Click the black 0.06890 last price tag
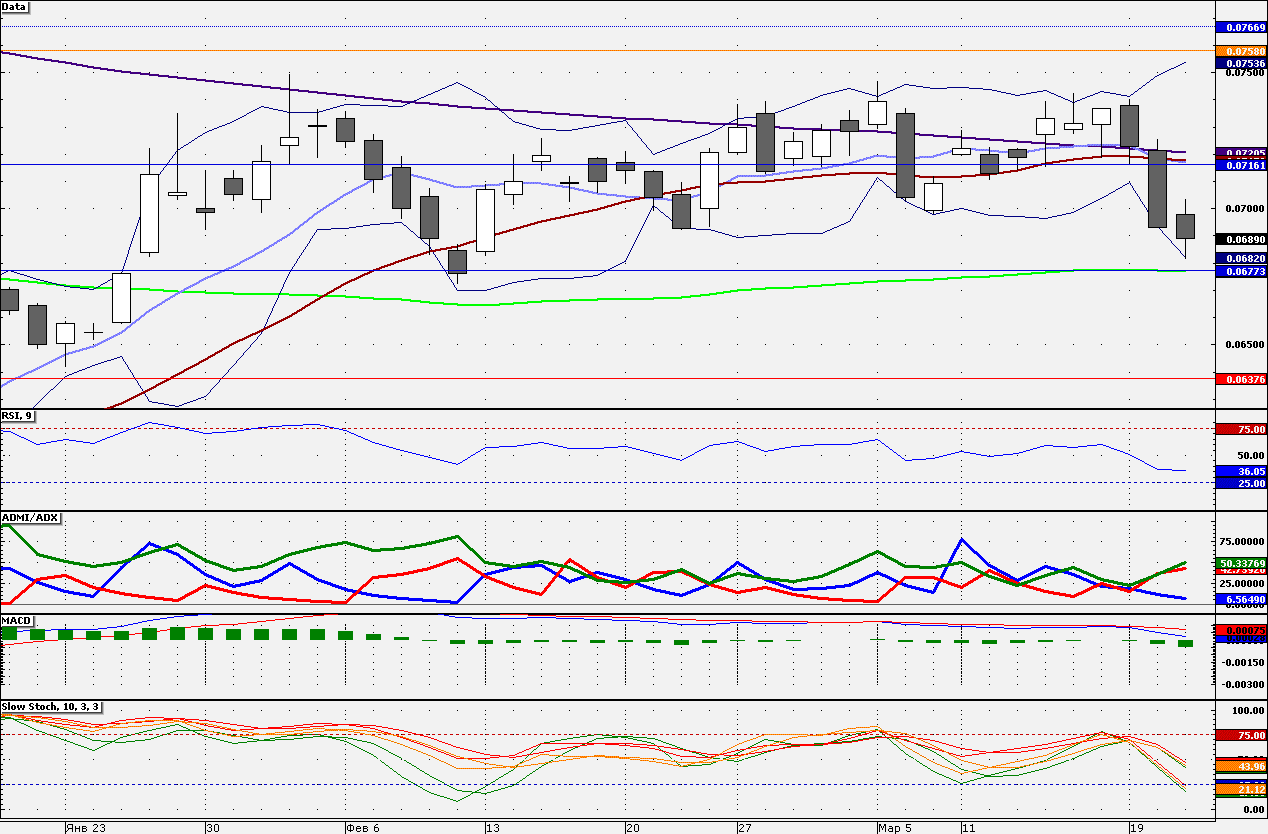Image resolution: width=1268 pixels, height=834 pixels. 1240,240
